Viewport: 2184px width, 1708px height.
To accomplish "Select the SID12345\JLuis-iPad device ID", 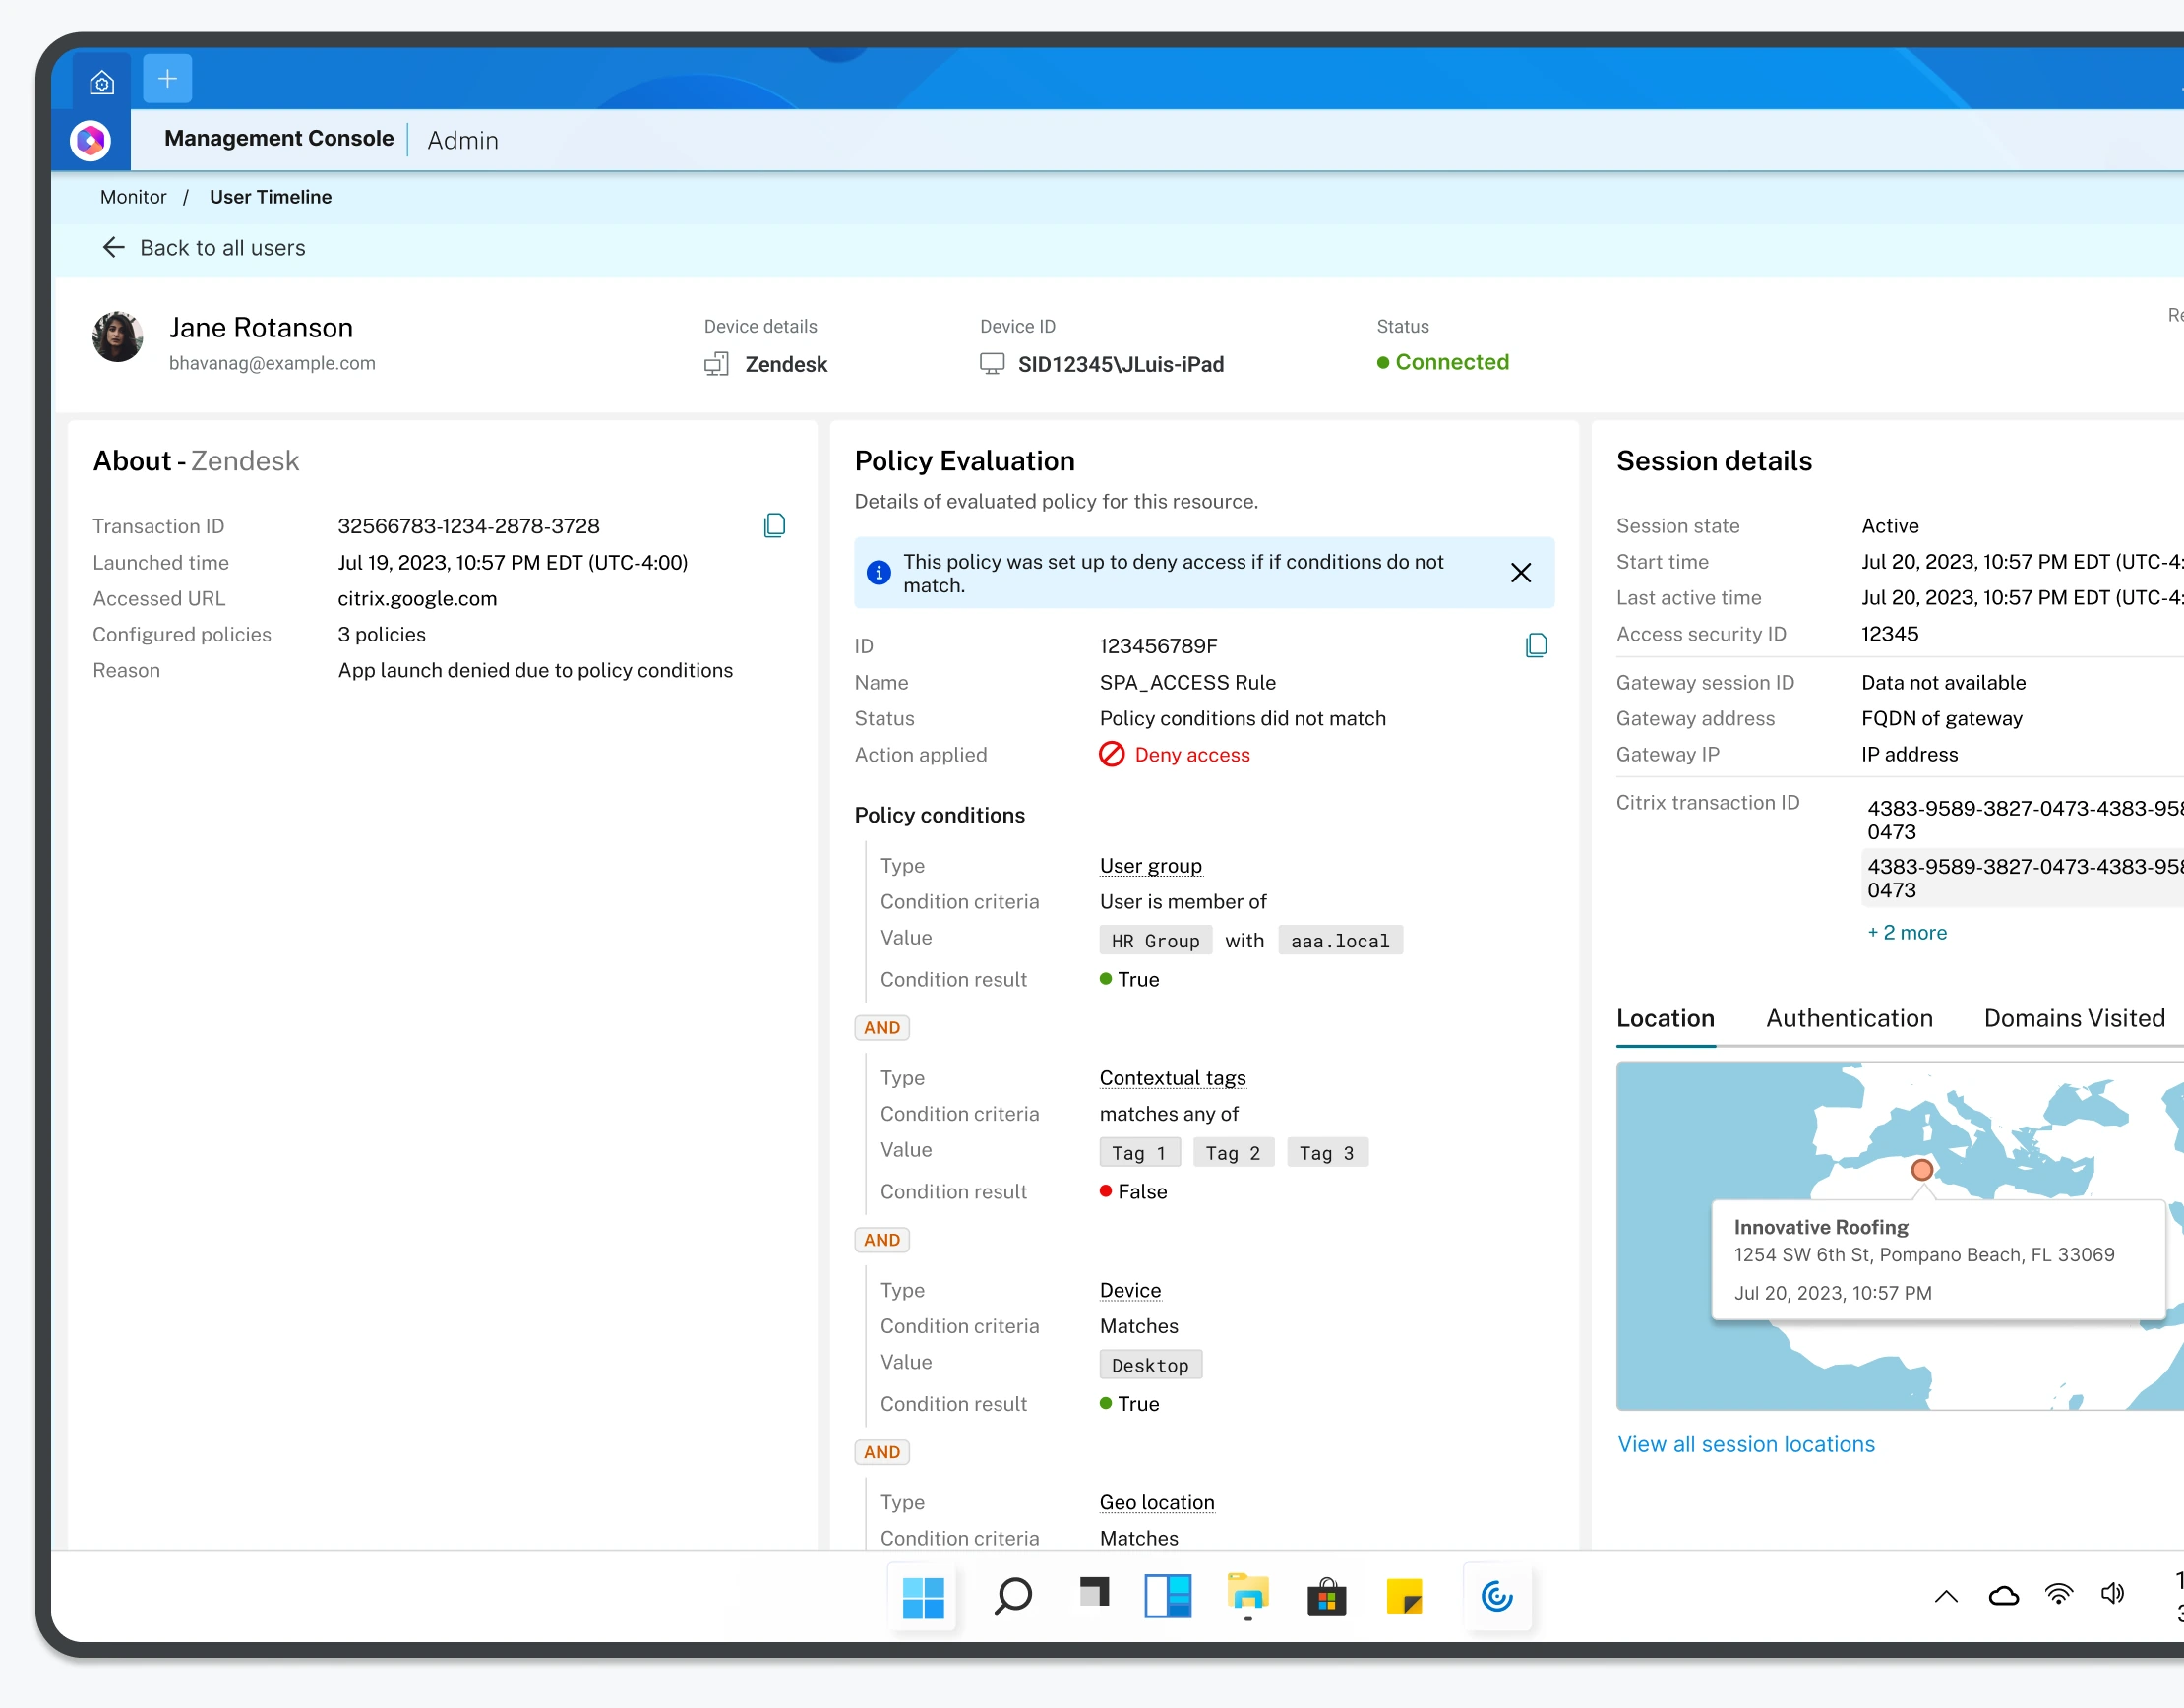I will tap(1101, 364).
